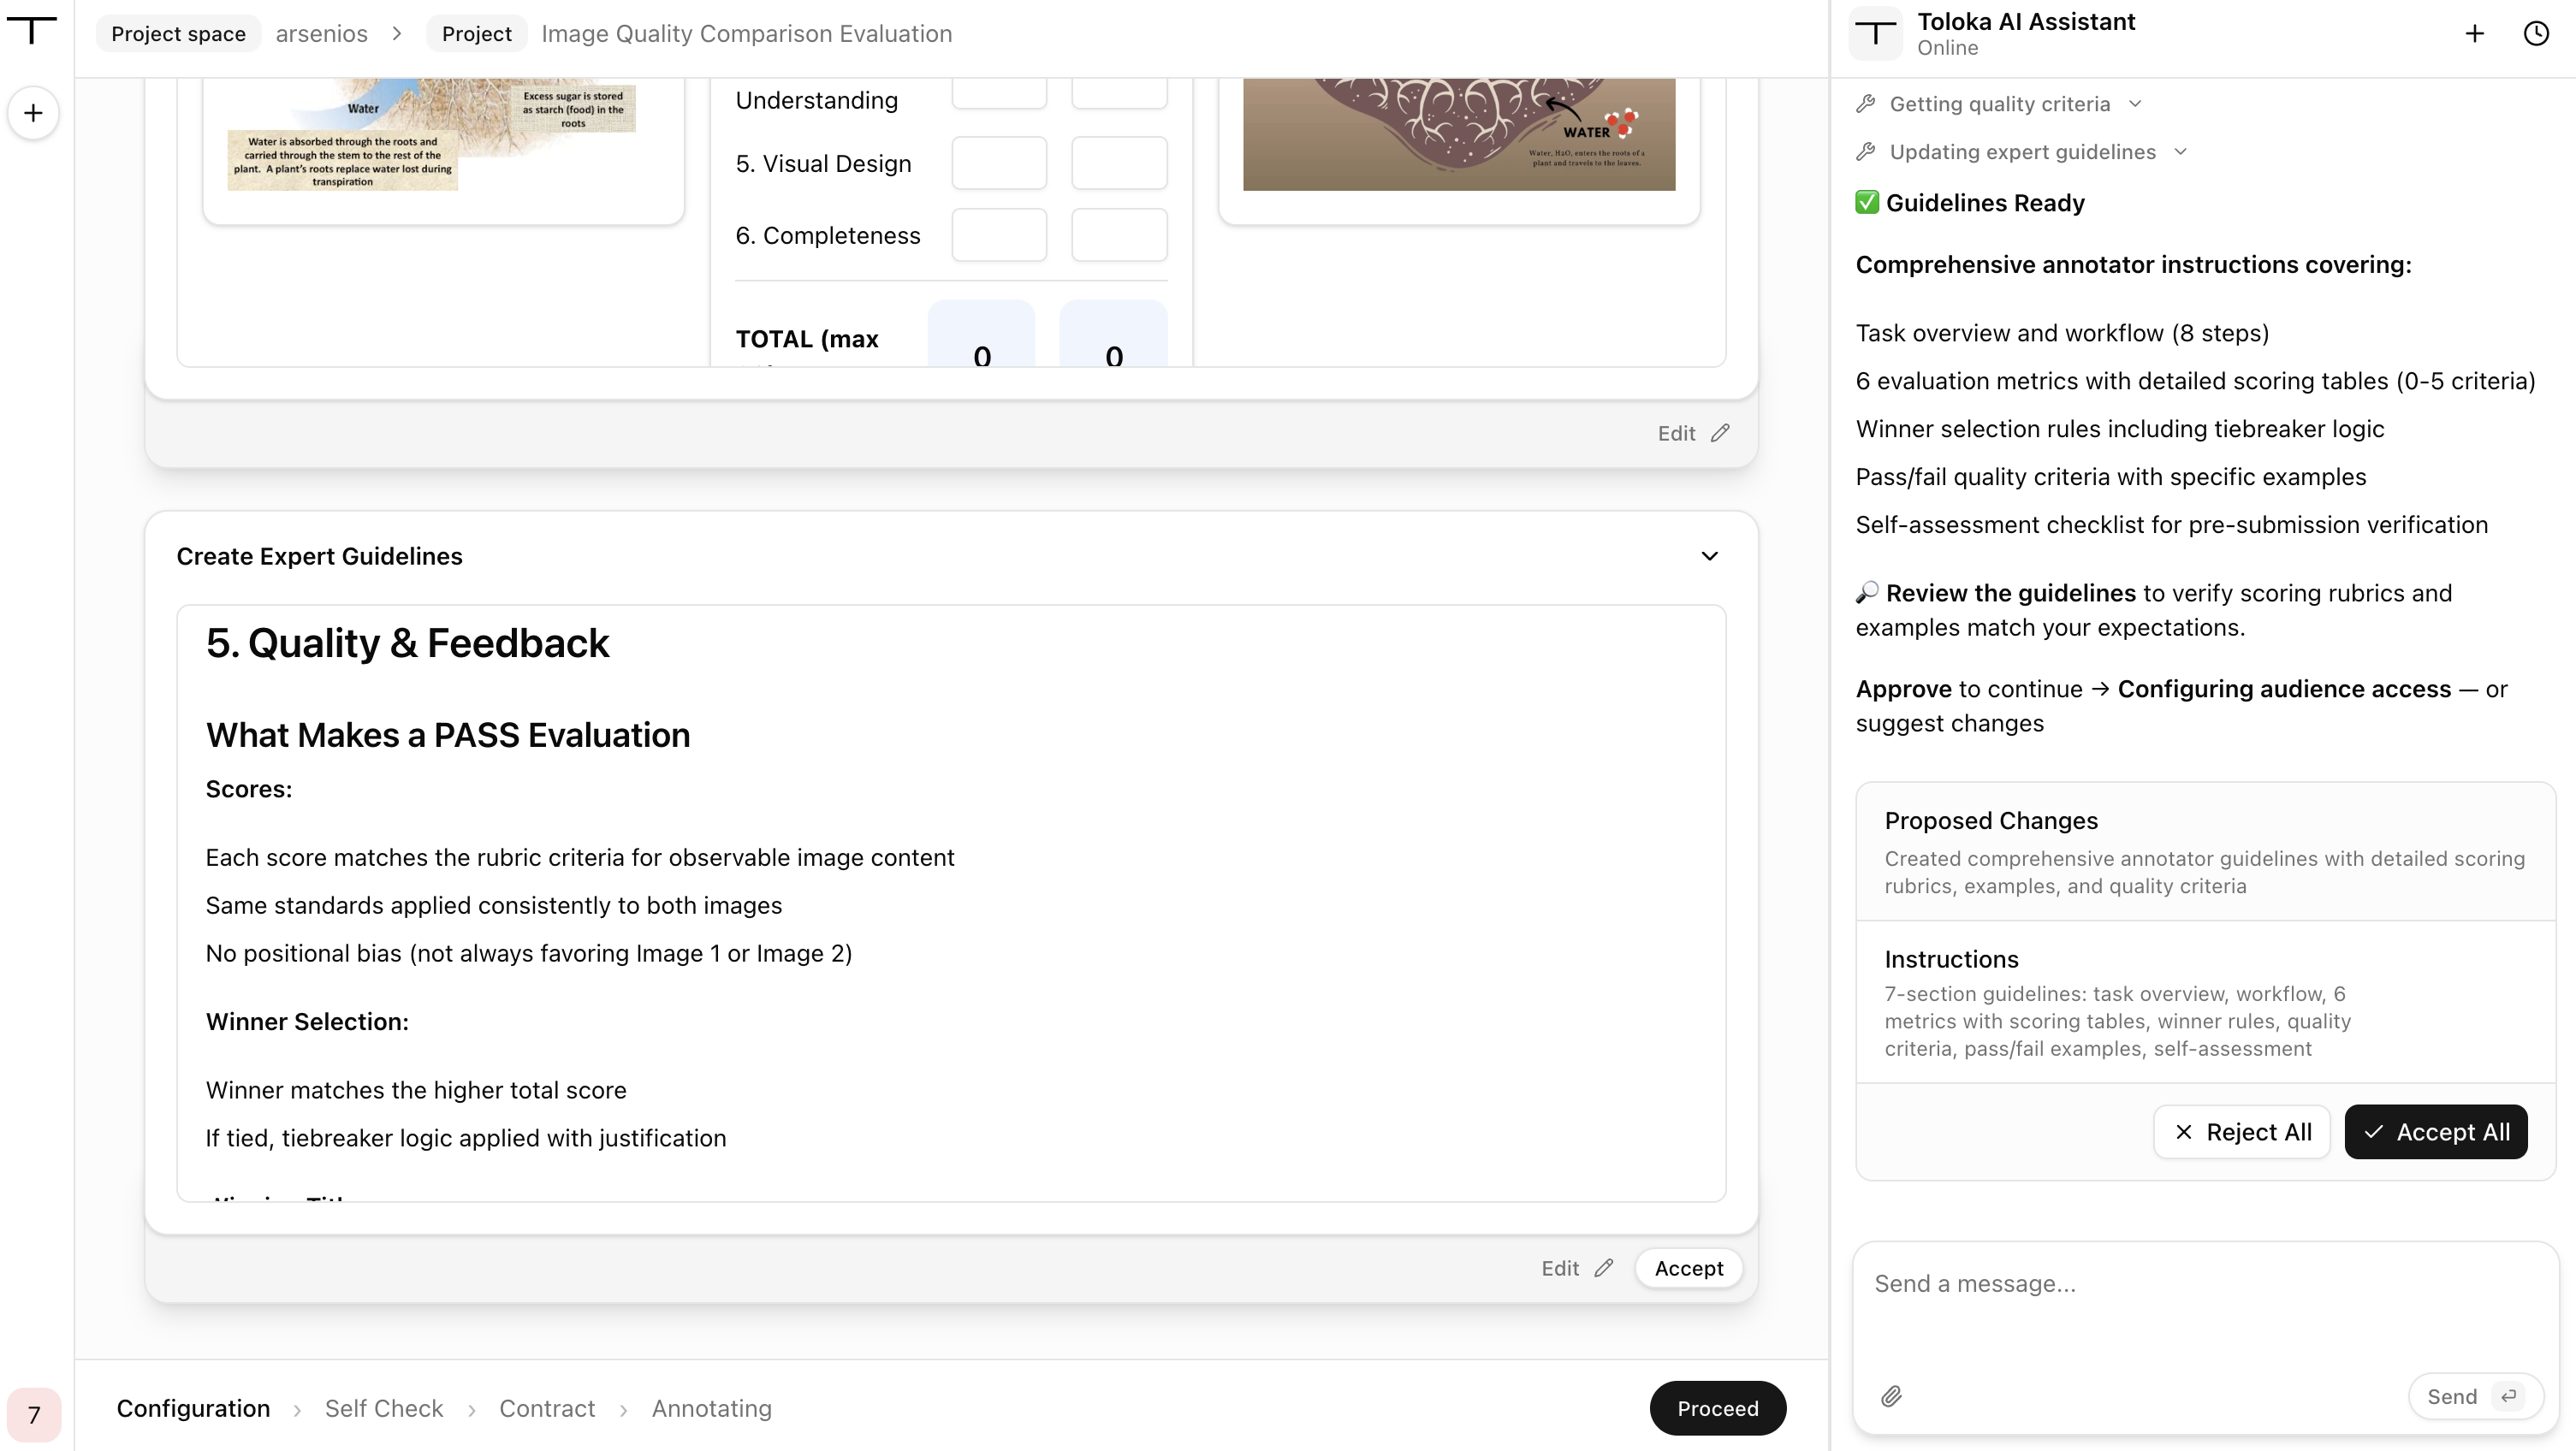
Task: Click the Reject All button
Action: coord(2242,1132)
